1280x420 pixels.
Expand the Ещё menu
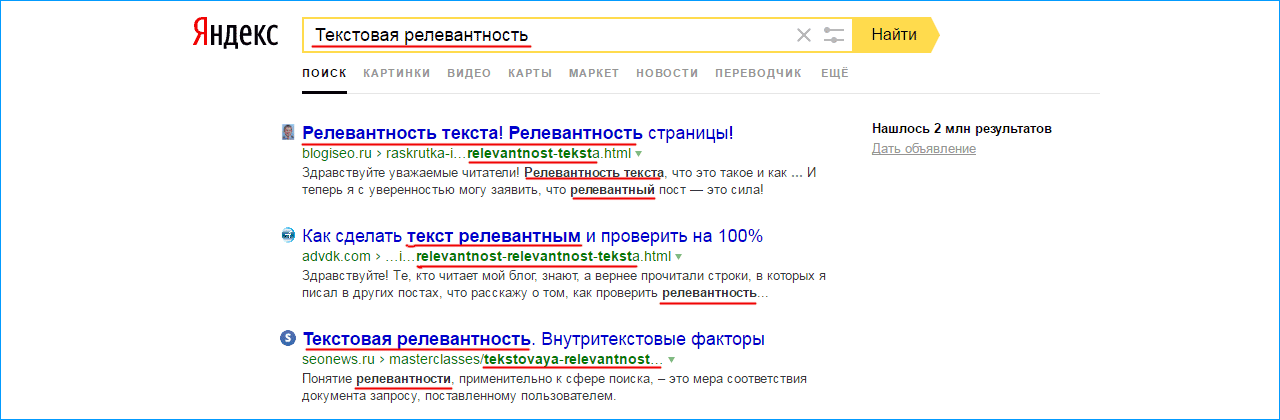tap(834, 73)
